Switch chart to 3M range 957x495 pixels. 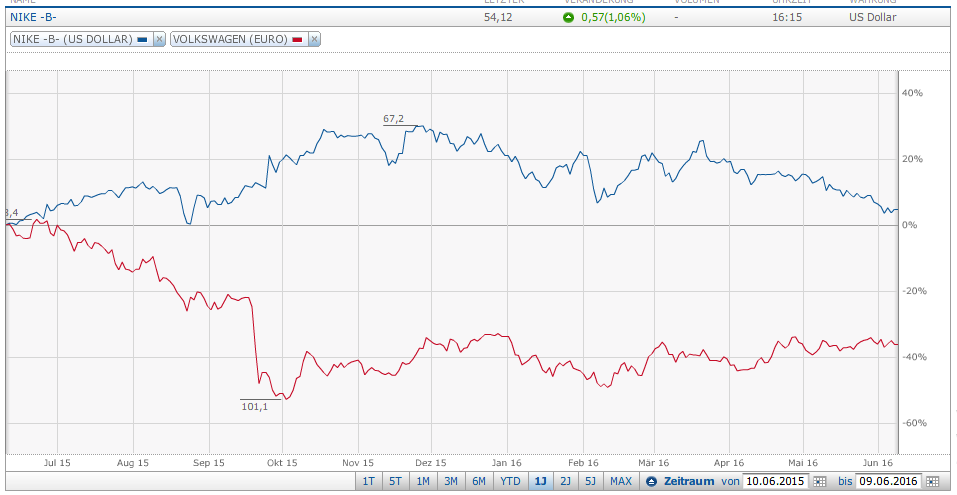452,482
